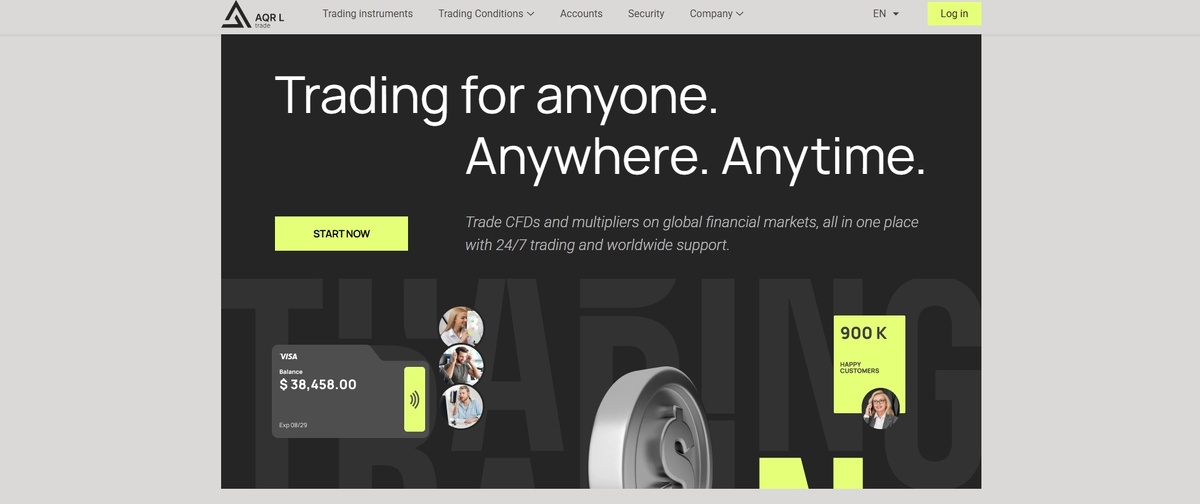1200x504 pixels.
Task: Go to the Accounts page
Action: pyautogui.click(x=581, y=14)
